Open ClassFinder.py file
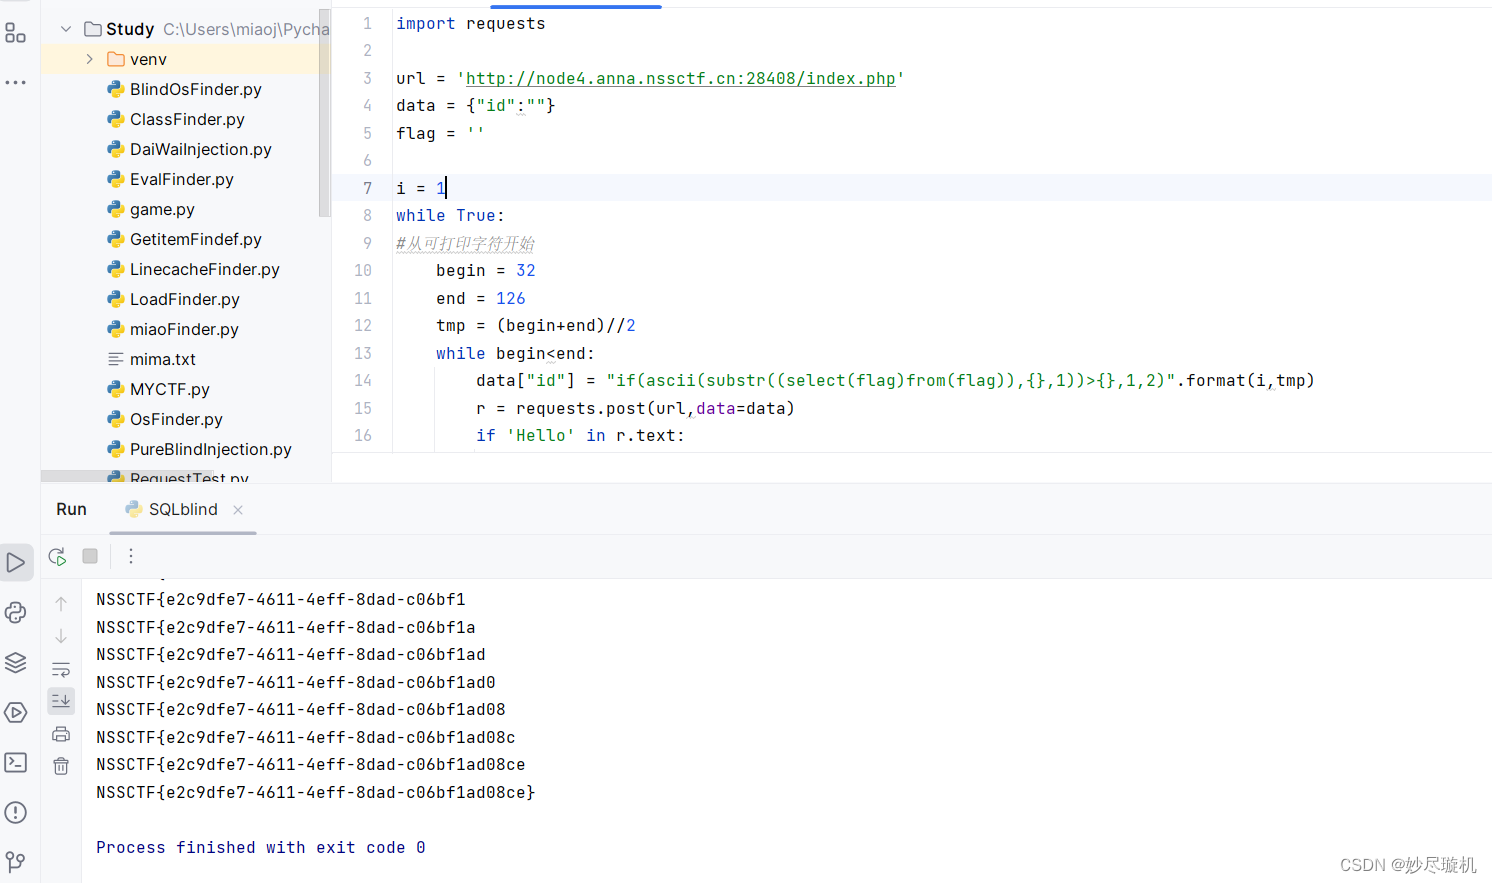The height and width of the screenshot is (883, 1492). [187, 119]
